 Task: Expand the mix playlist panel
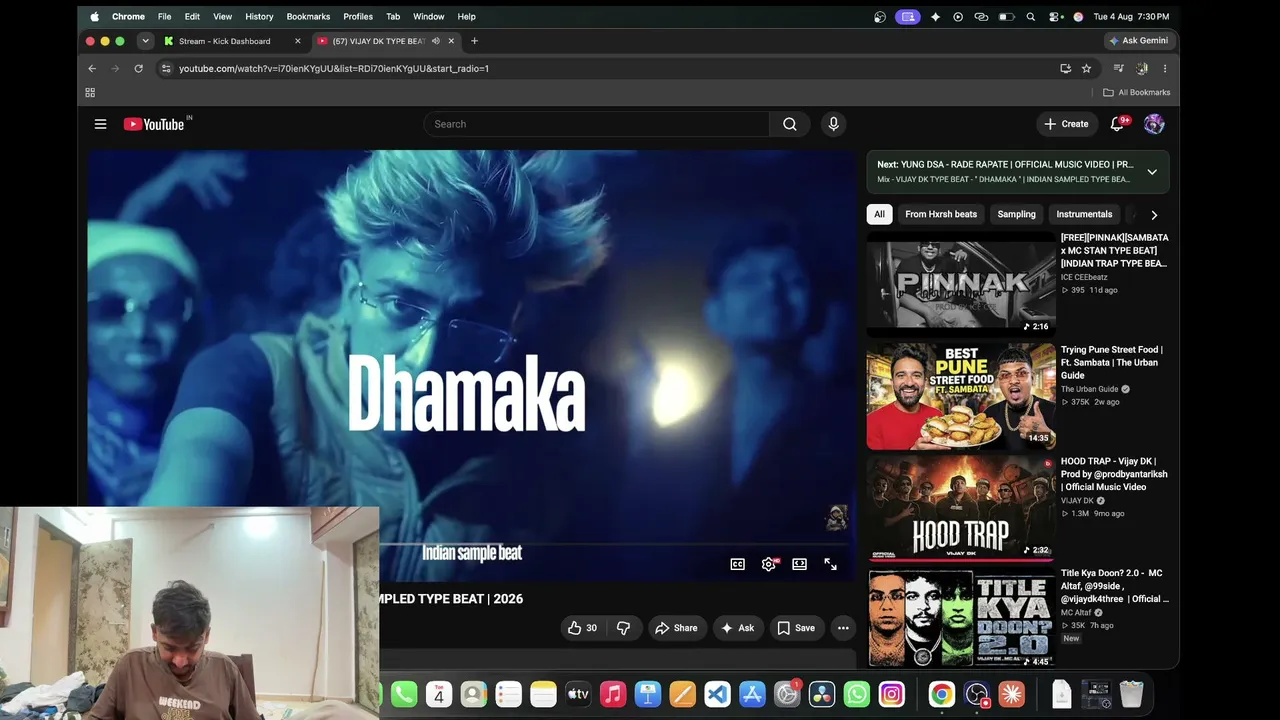pos(1152,172)
